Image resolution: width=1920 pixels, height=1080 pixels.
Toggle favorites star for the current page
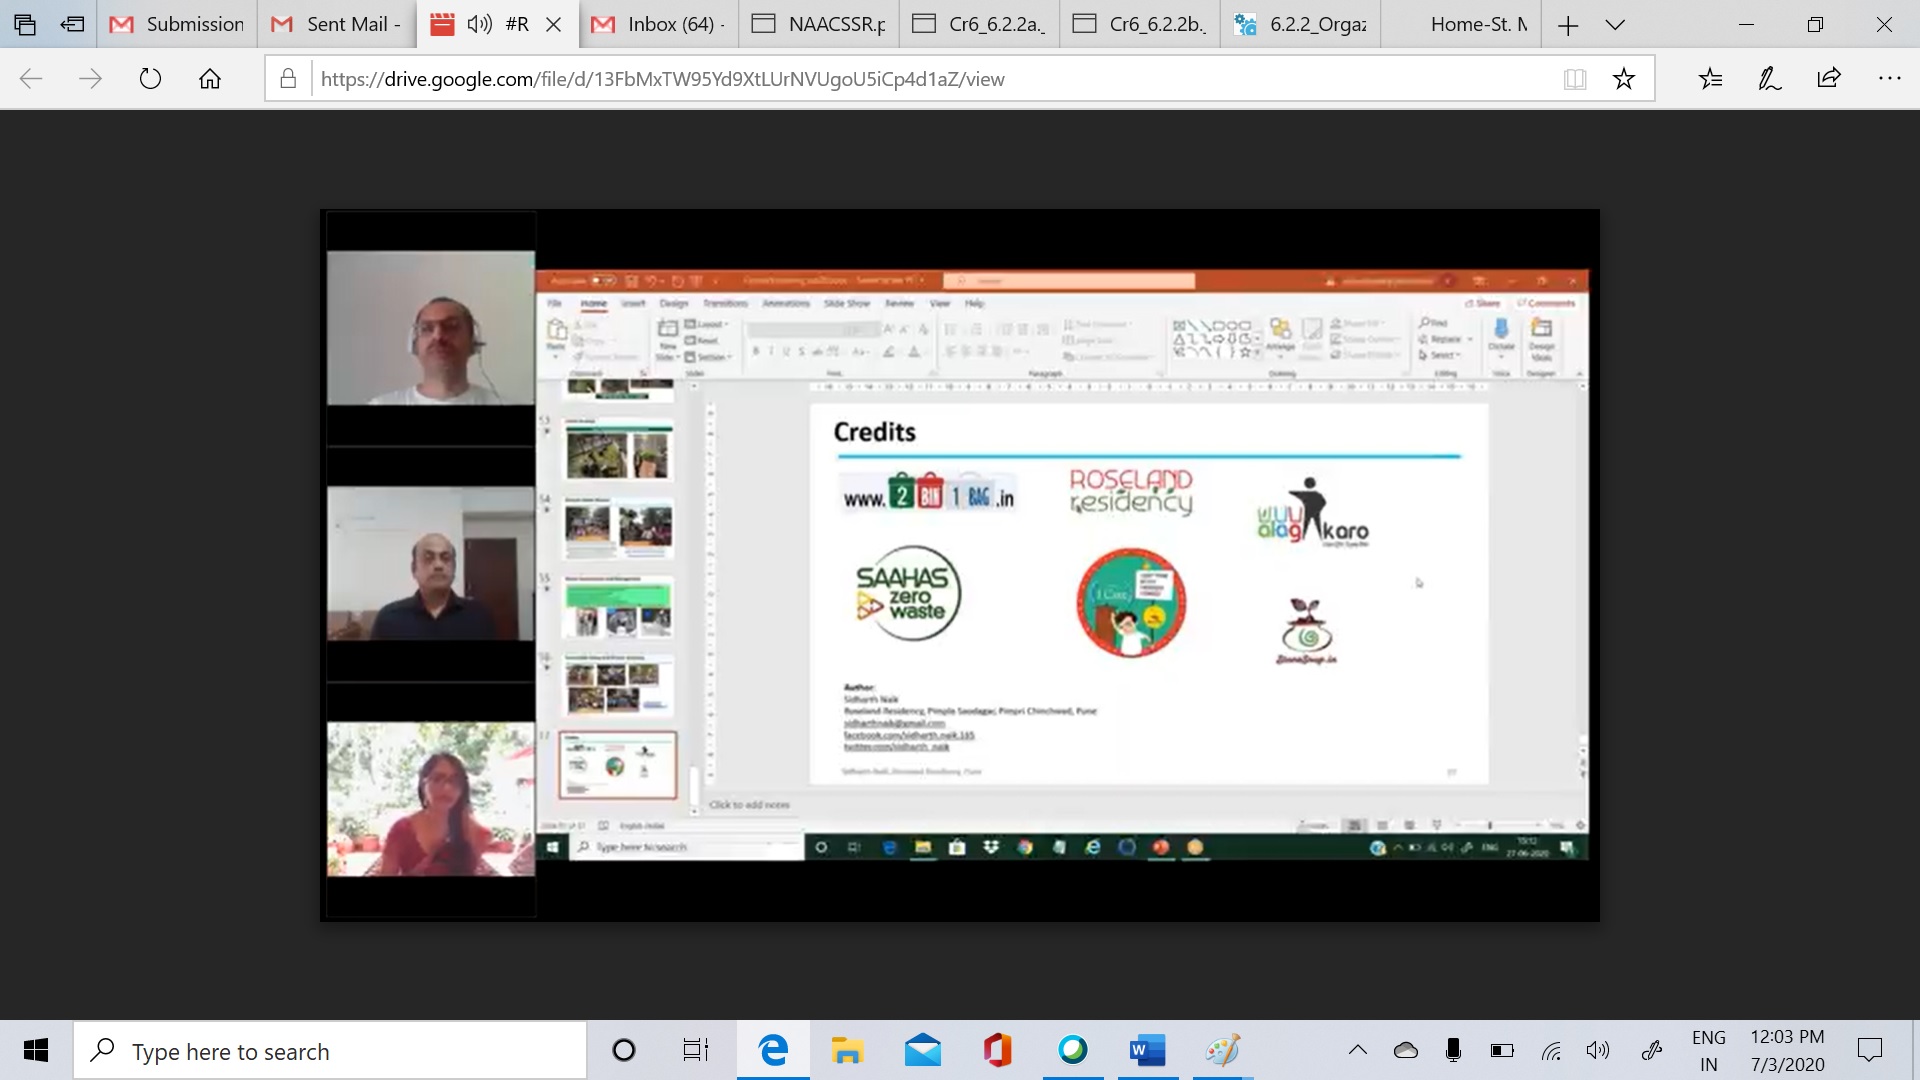1625,78
